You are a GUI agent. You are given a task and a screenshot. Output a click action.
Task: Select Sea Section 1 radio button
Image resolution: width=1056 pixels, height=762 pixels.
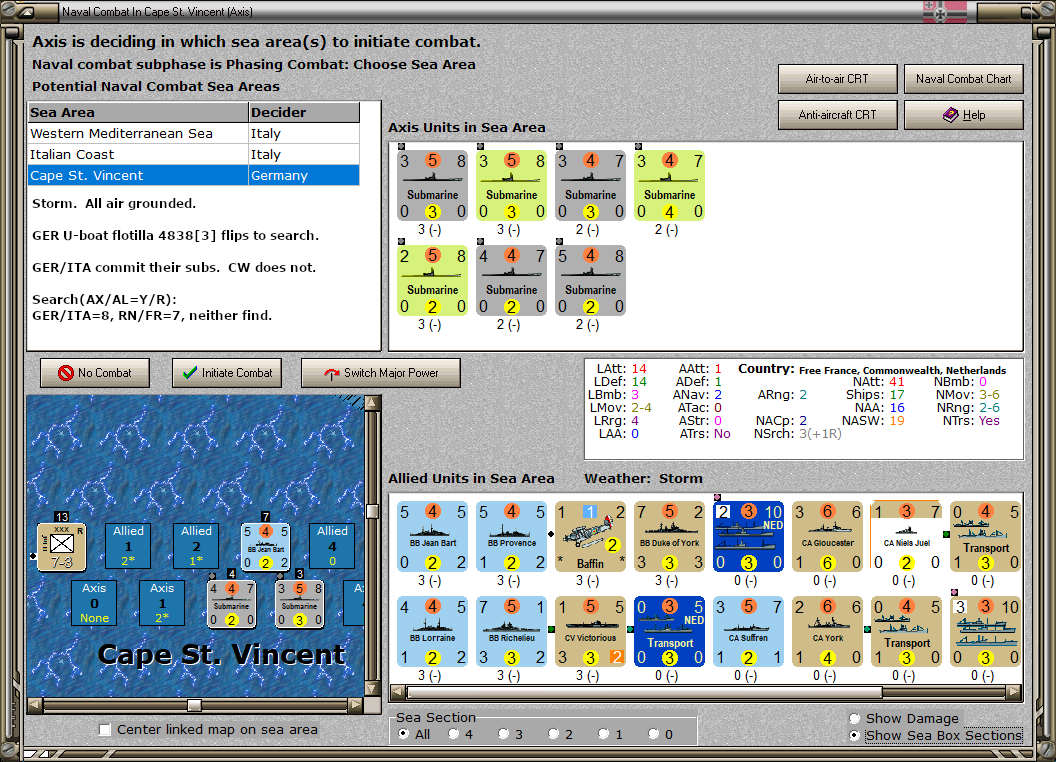click(x=603, y=734)
